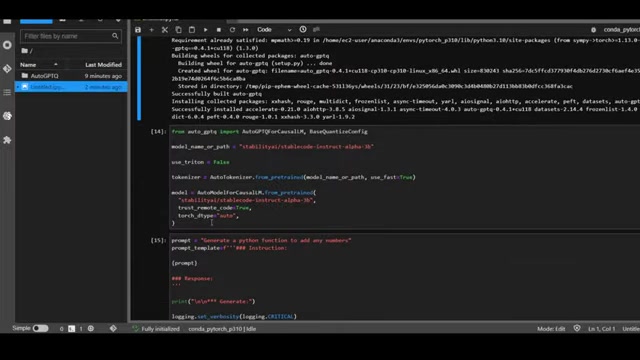Interrupt the kernel with the stop icon
Screen dimensions: 640x360
(219, 30)
